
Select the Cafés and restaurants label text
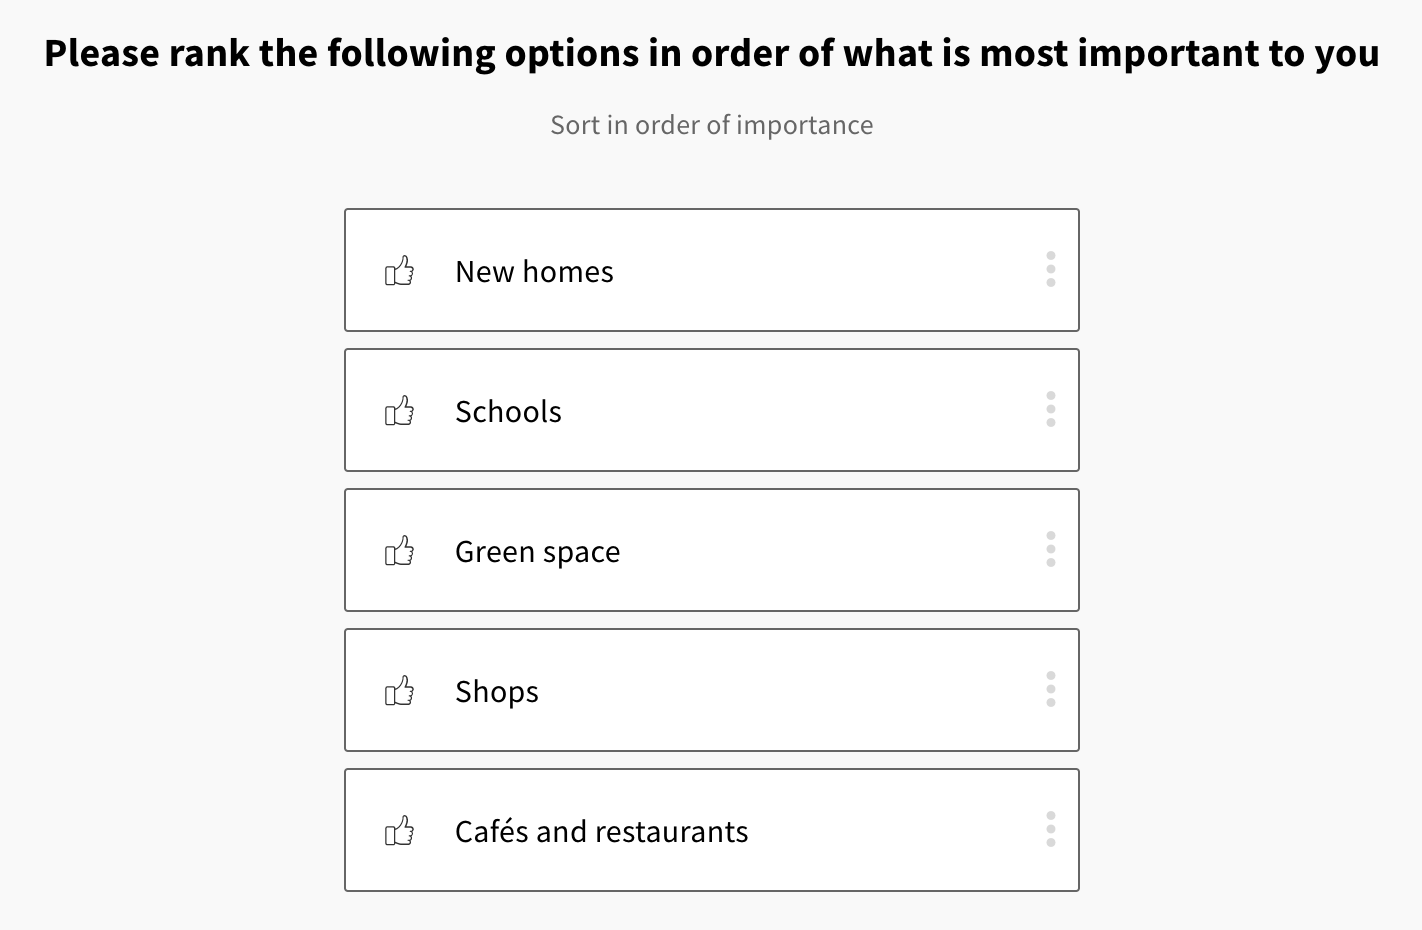[x=601, y=832]
